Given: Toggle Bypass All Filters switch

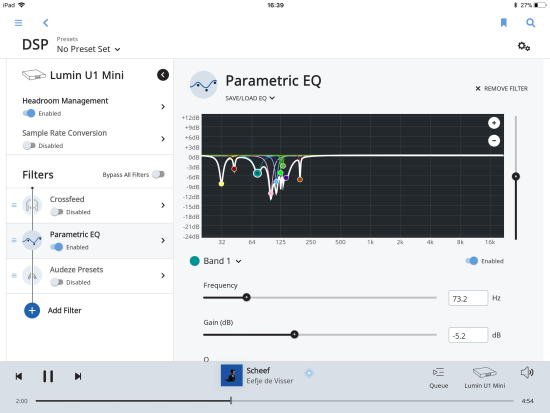Looking at the screenshot, I should click(x=159, y=174).
